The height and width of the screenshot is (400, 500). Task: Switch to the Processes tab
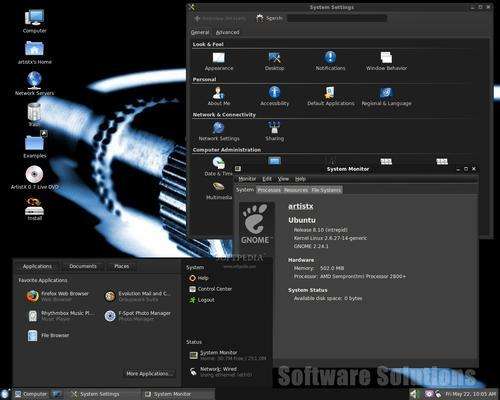[x=269, y=190]
